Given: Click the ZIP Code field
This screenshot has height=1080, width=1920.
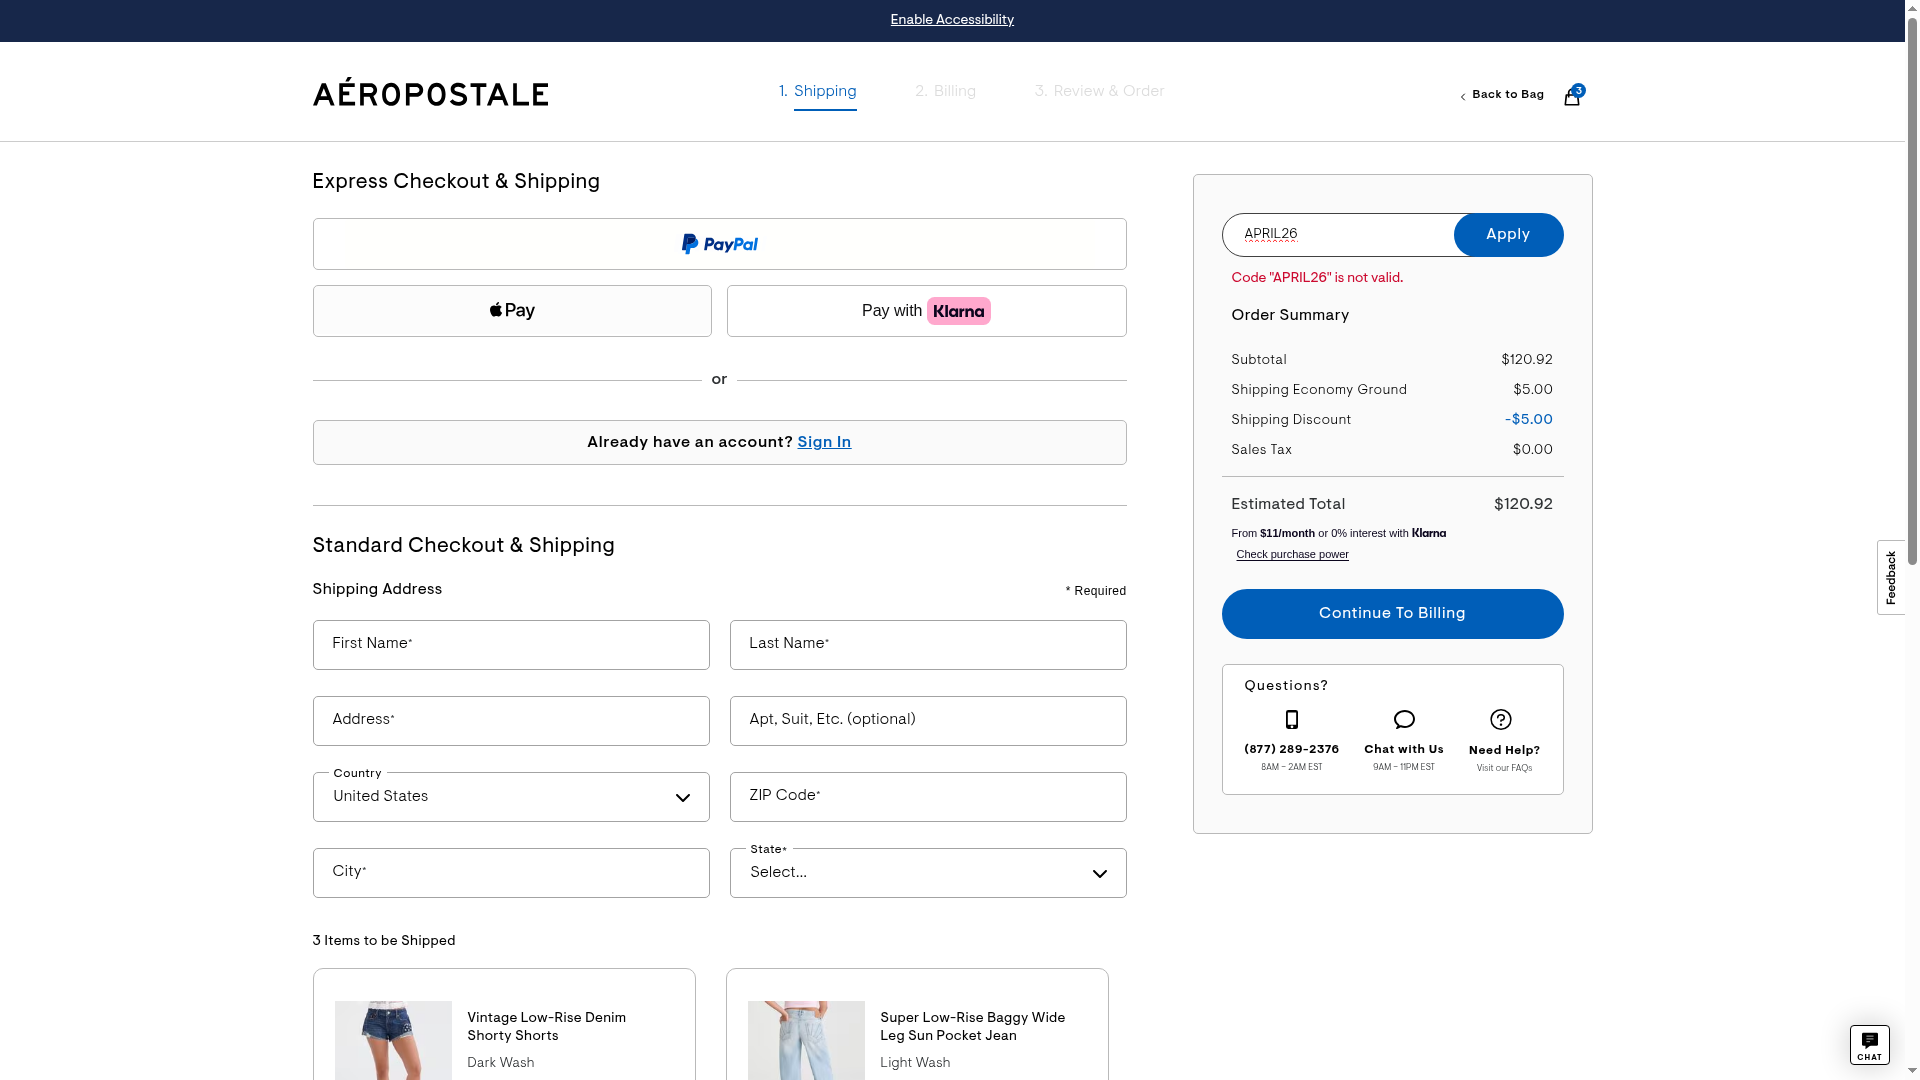Looking at the screenshot, I should point(928,797).
